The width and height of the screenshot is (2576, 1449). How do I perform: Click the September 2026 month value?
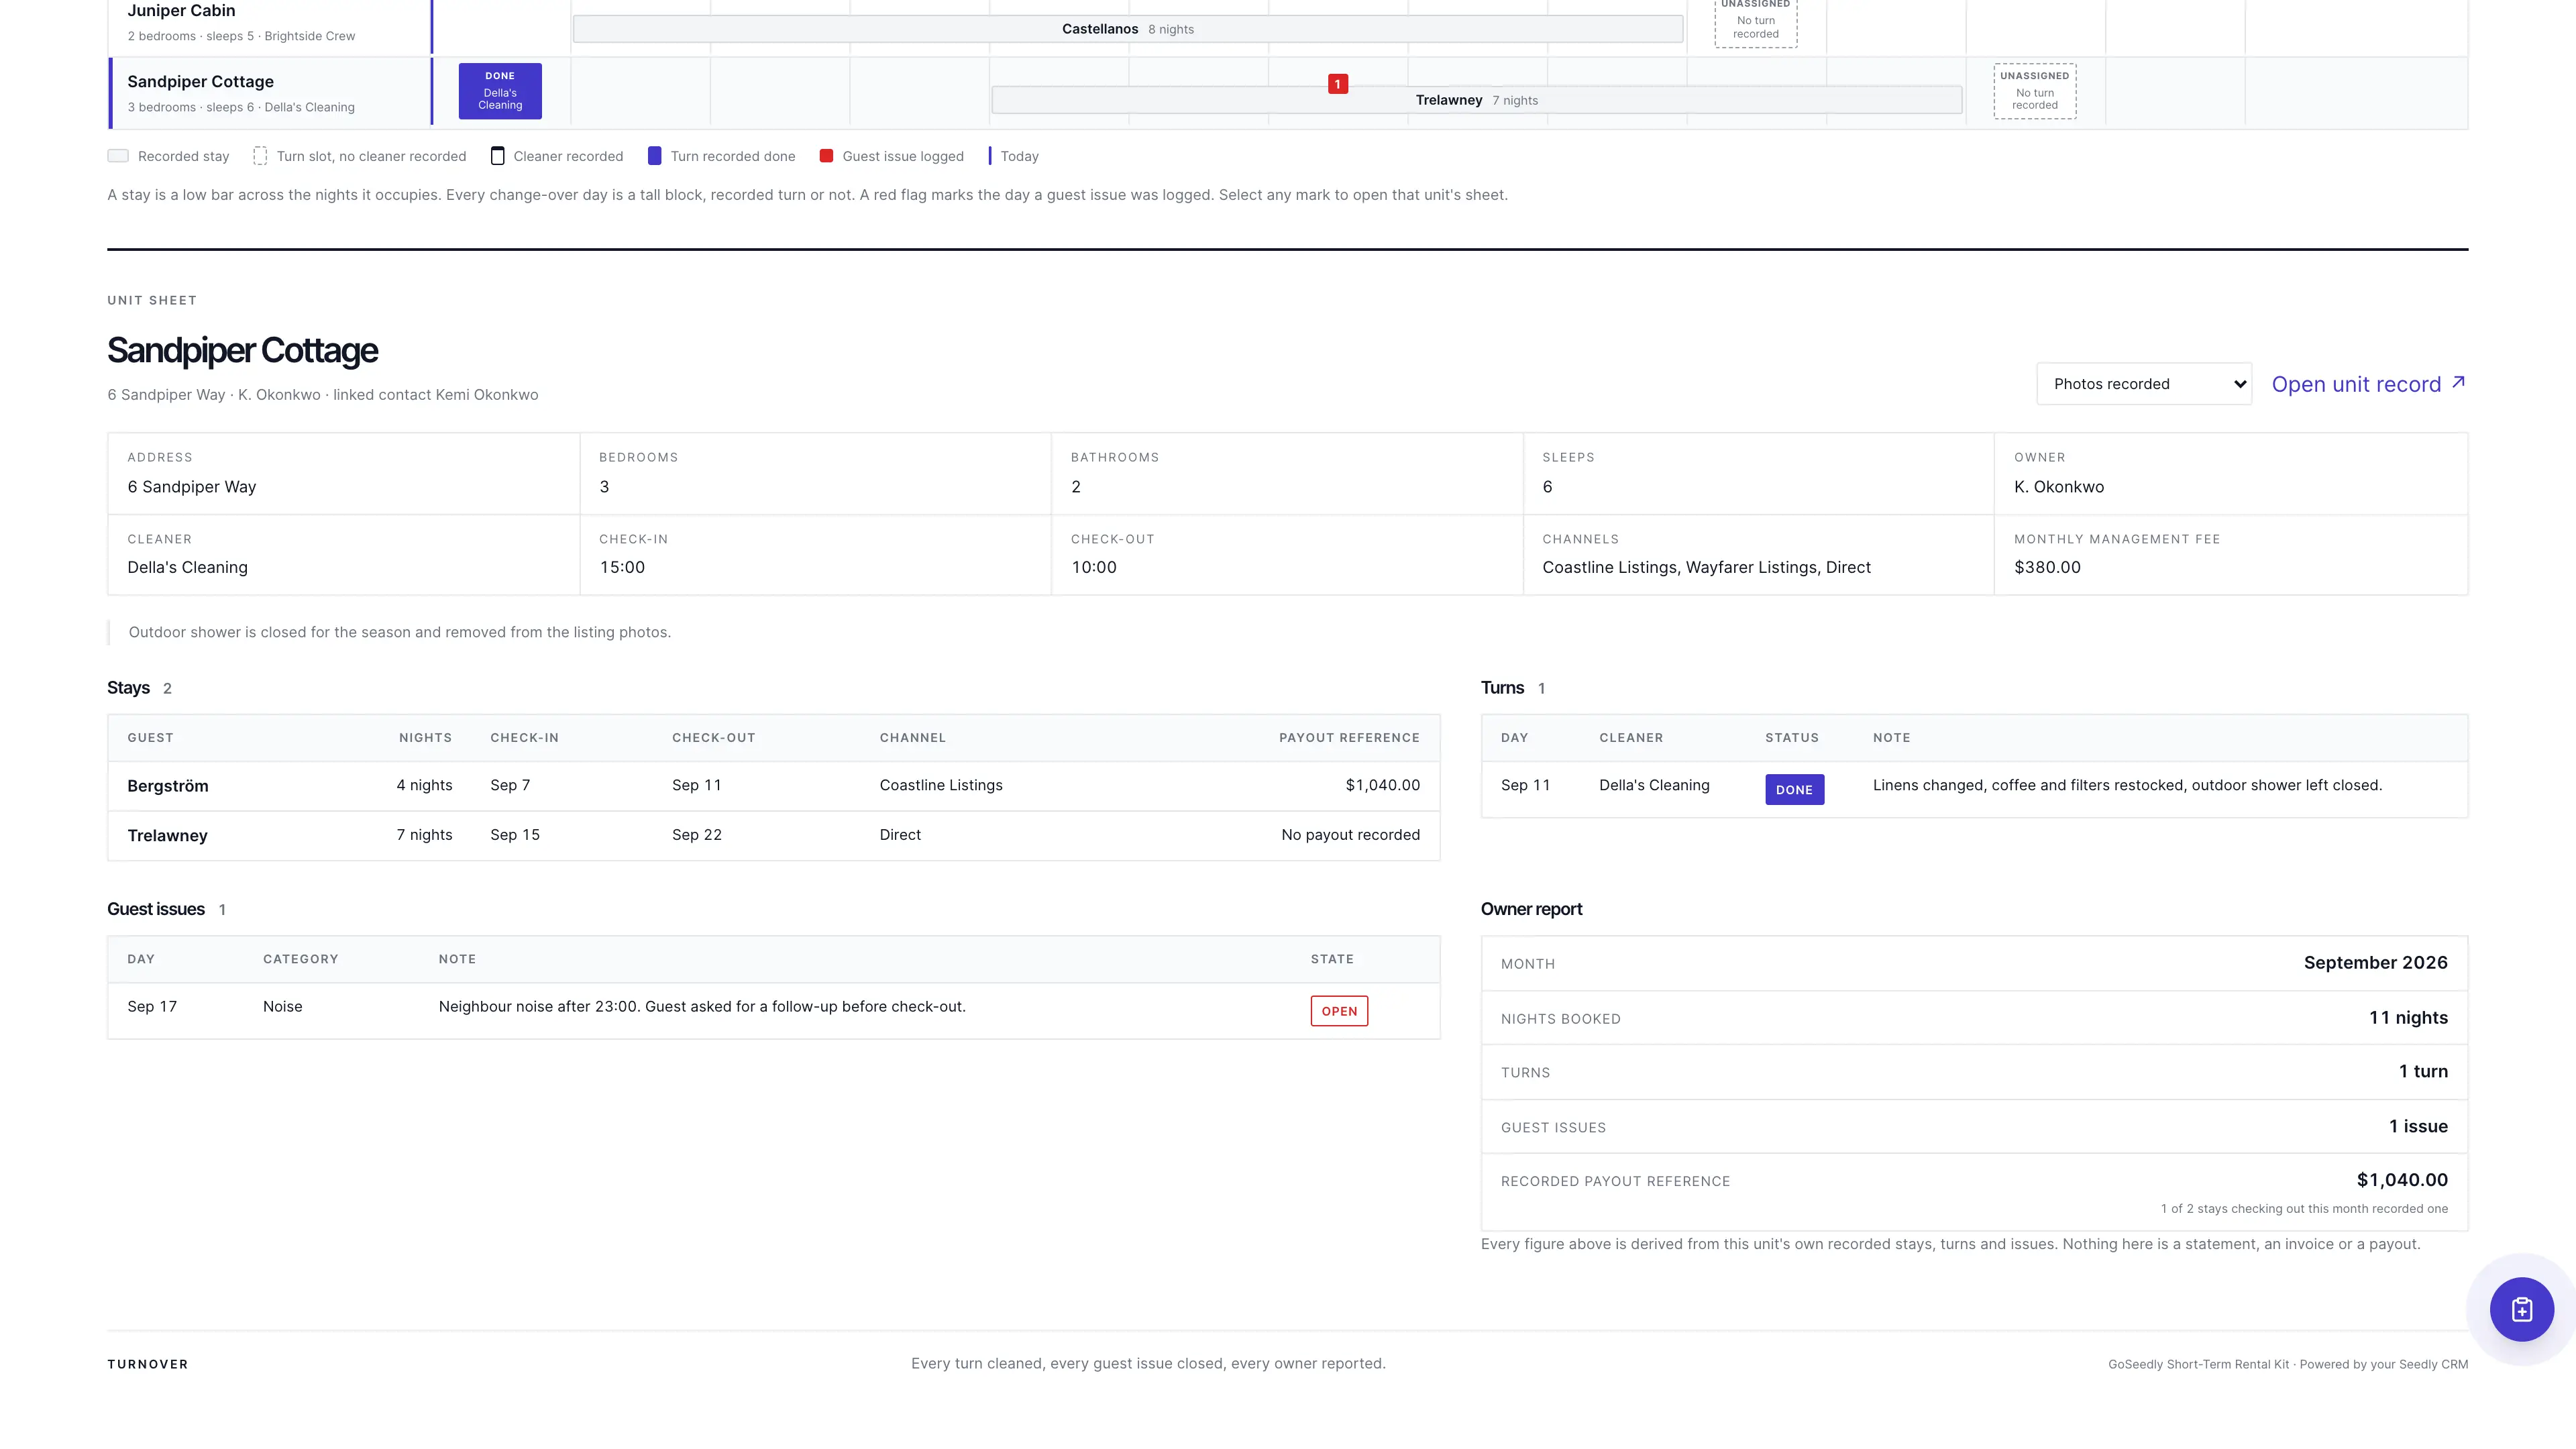[x=2375, y=963]
